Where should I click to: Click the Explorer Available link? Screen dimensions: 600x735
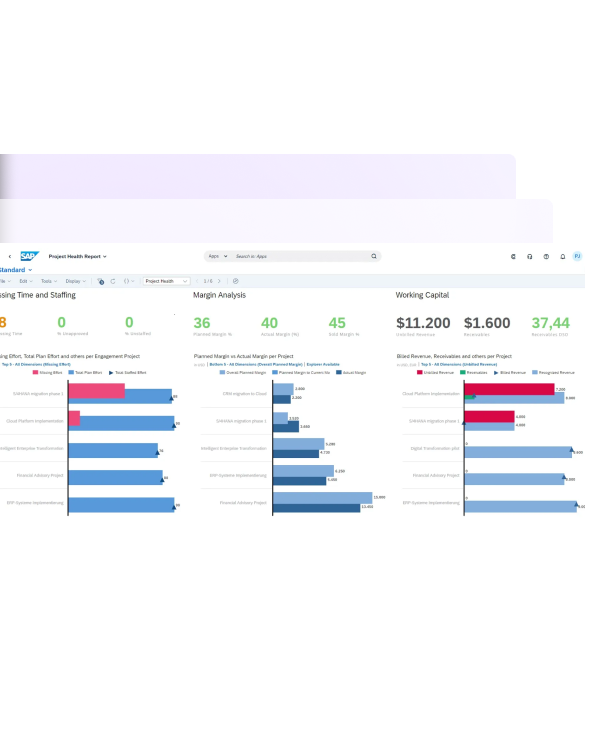(323, 365)
